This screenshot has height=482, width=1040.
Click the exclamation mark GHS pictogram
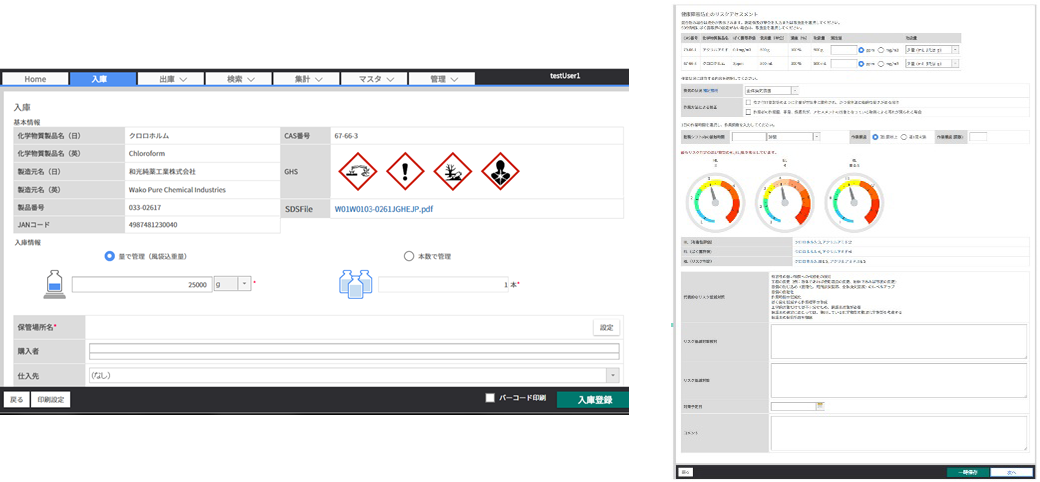coord(405,171)
